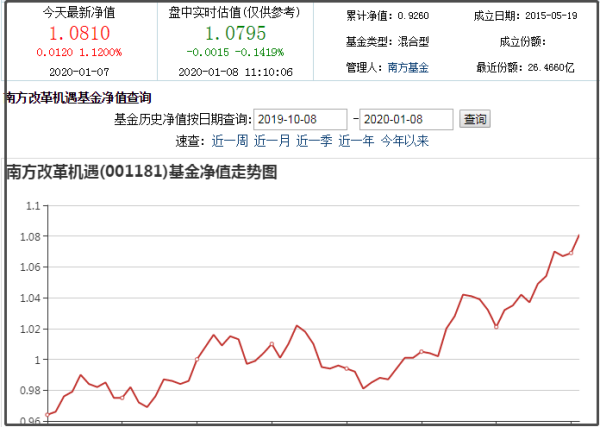Click the circle marker at the 1.02 dip

pos(496,327)
